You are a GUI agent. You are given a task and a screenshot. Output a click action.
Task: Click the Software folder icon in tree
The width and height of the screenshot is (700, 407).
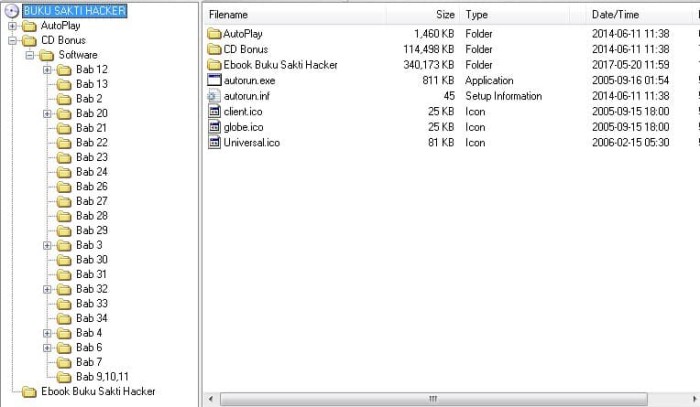pyautogui.click(x=46, y=55)
